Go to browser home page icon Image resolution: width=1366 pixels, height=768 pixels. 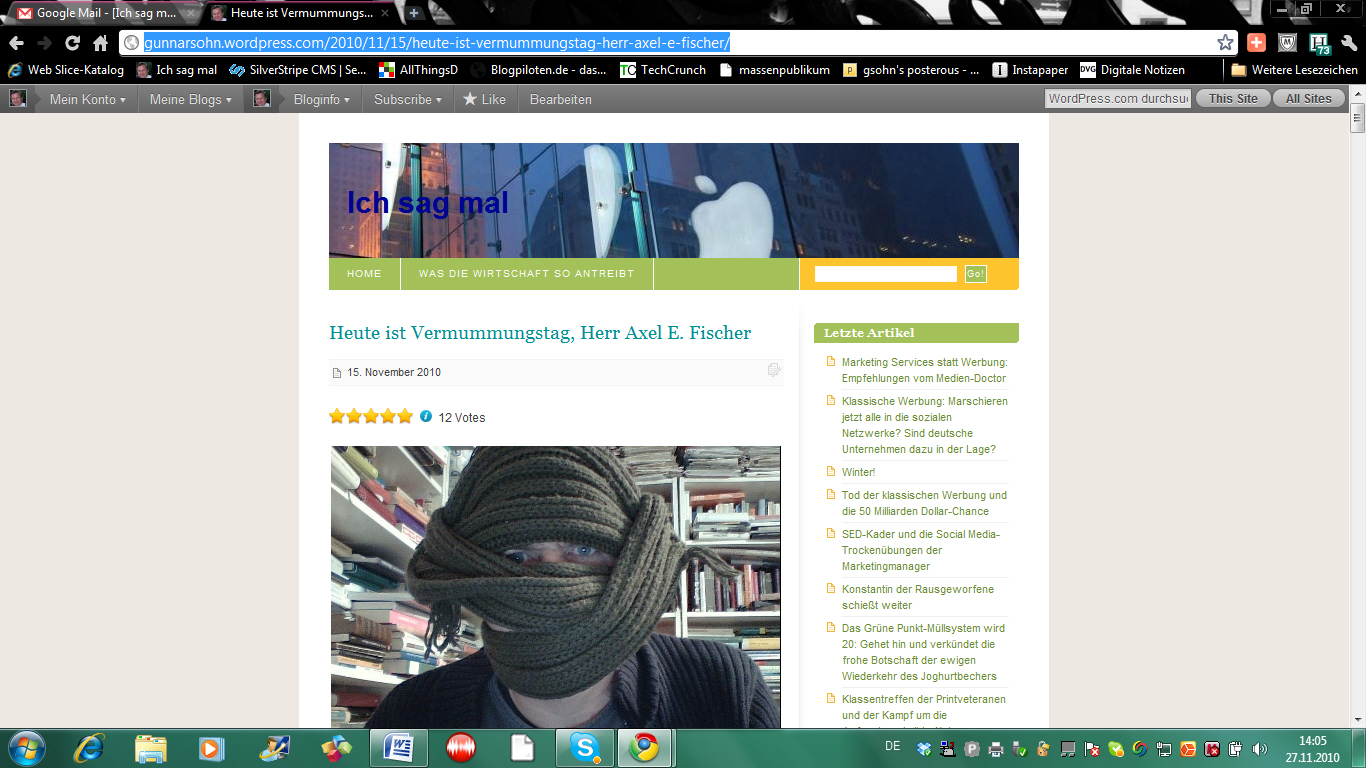[x=100, y=43]
